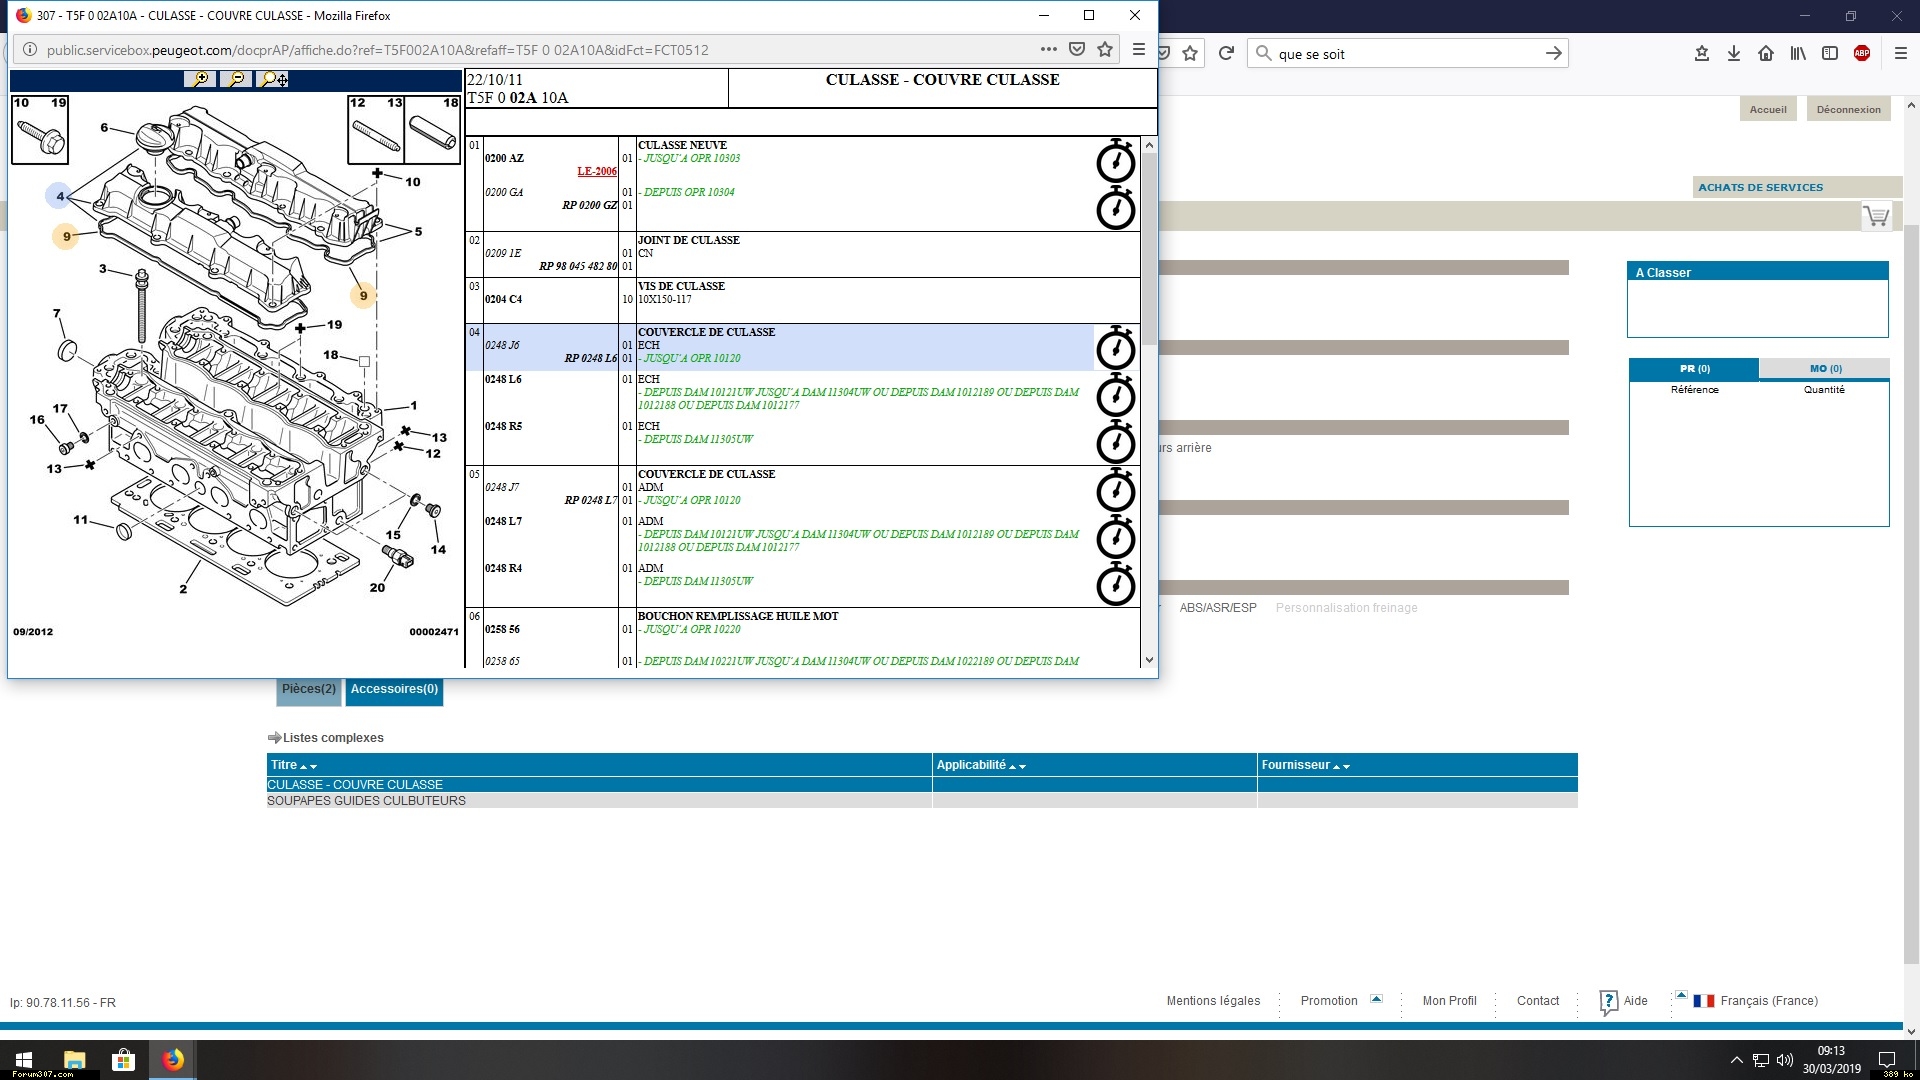Sort list by Titre column arrows

pos(308,766)
